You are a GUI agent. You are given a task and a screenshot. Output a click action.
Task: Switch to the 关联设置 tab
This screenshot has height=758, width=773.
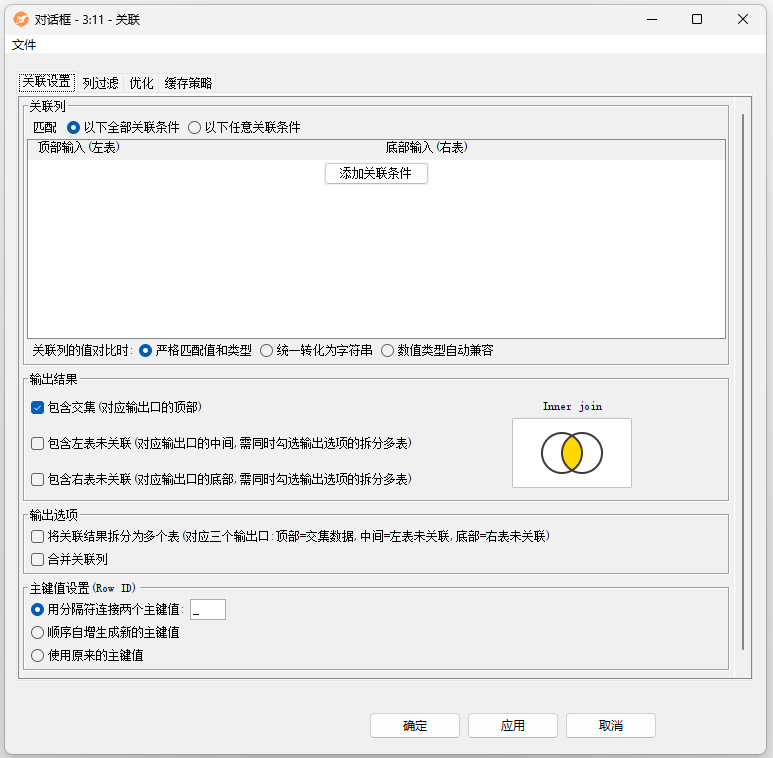[x=47, y=82]
